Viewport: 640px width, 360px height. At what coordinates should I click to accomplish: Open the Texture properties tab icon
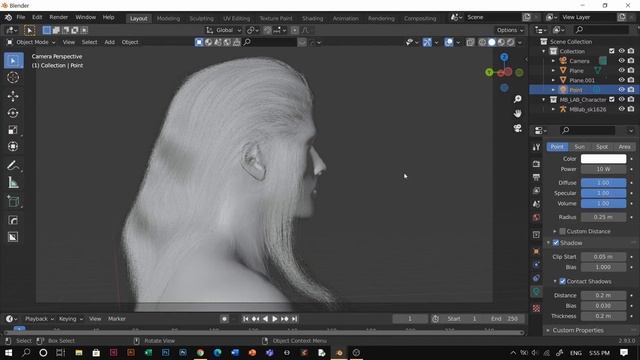click(536, 308)
